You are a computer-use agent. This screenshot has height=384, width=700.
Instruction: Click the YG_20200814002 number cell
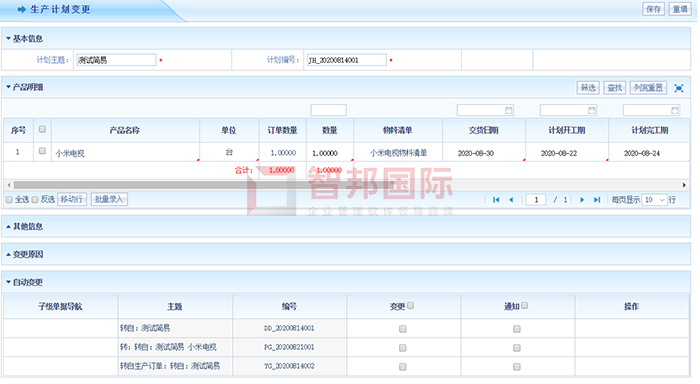[x=289, y=366]
